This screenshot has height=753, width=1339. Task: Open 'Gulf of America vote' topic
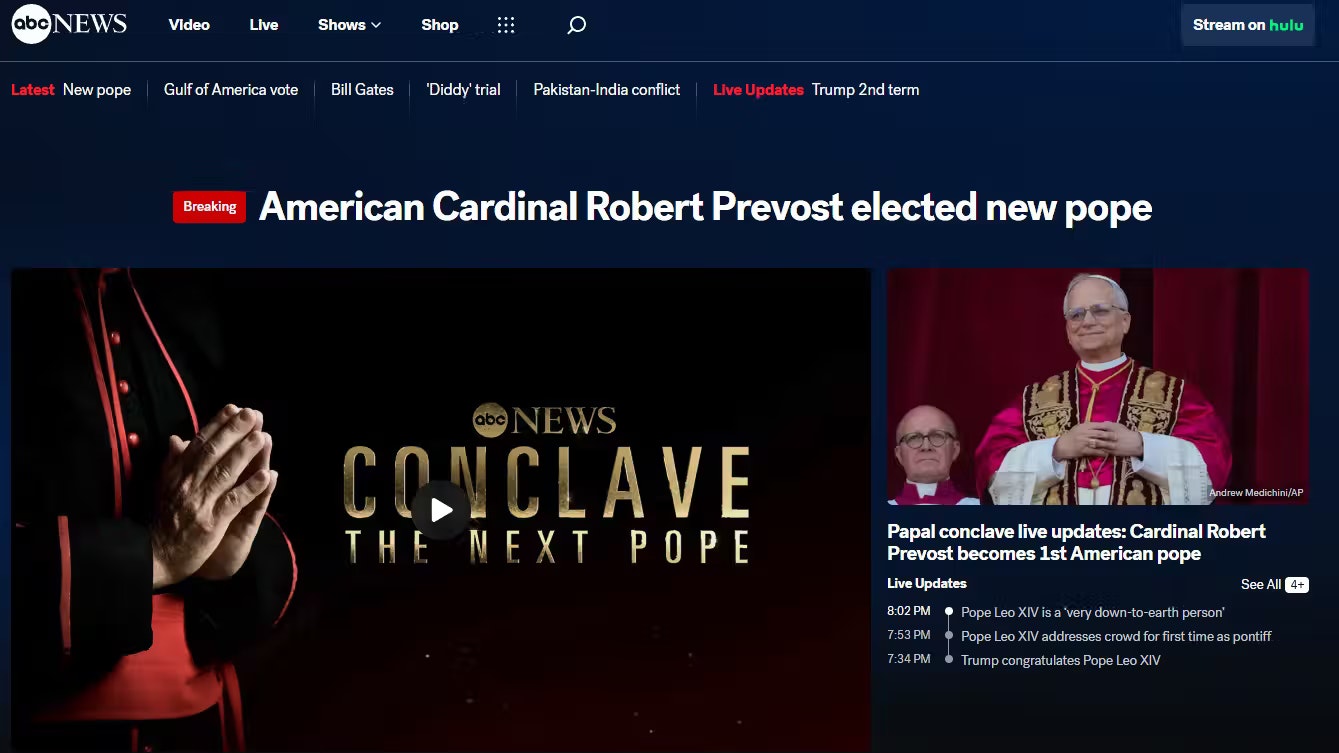pos(231,90)
